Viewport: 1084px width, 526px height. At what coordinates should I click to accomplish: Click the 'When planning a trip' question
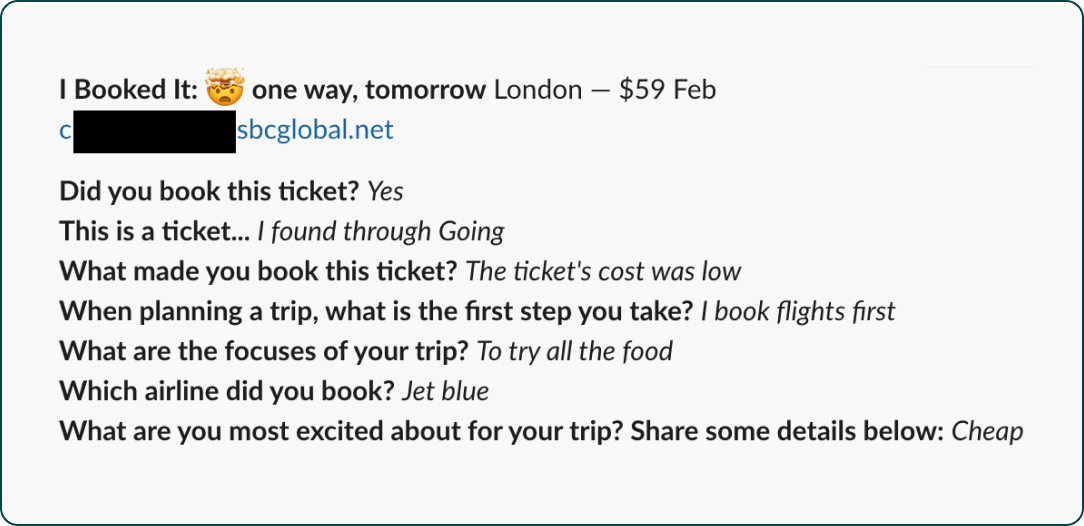(376, 312)
